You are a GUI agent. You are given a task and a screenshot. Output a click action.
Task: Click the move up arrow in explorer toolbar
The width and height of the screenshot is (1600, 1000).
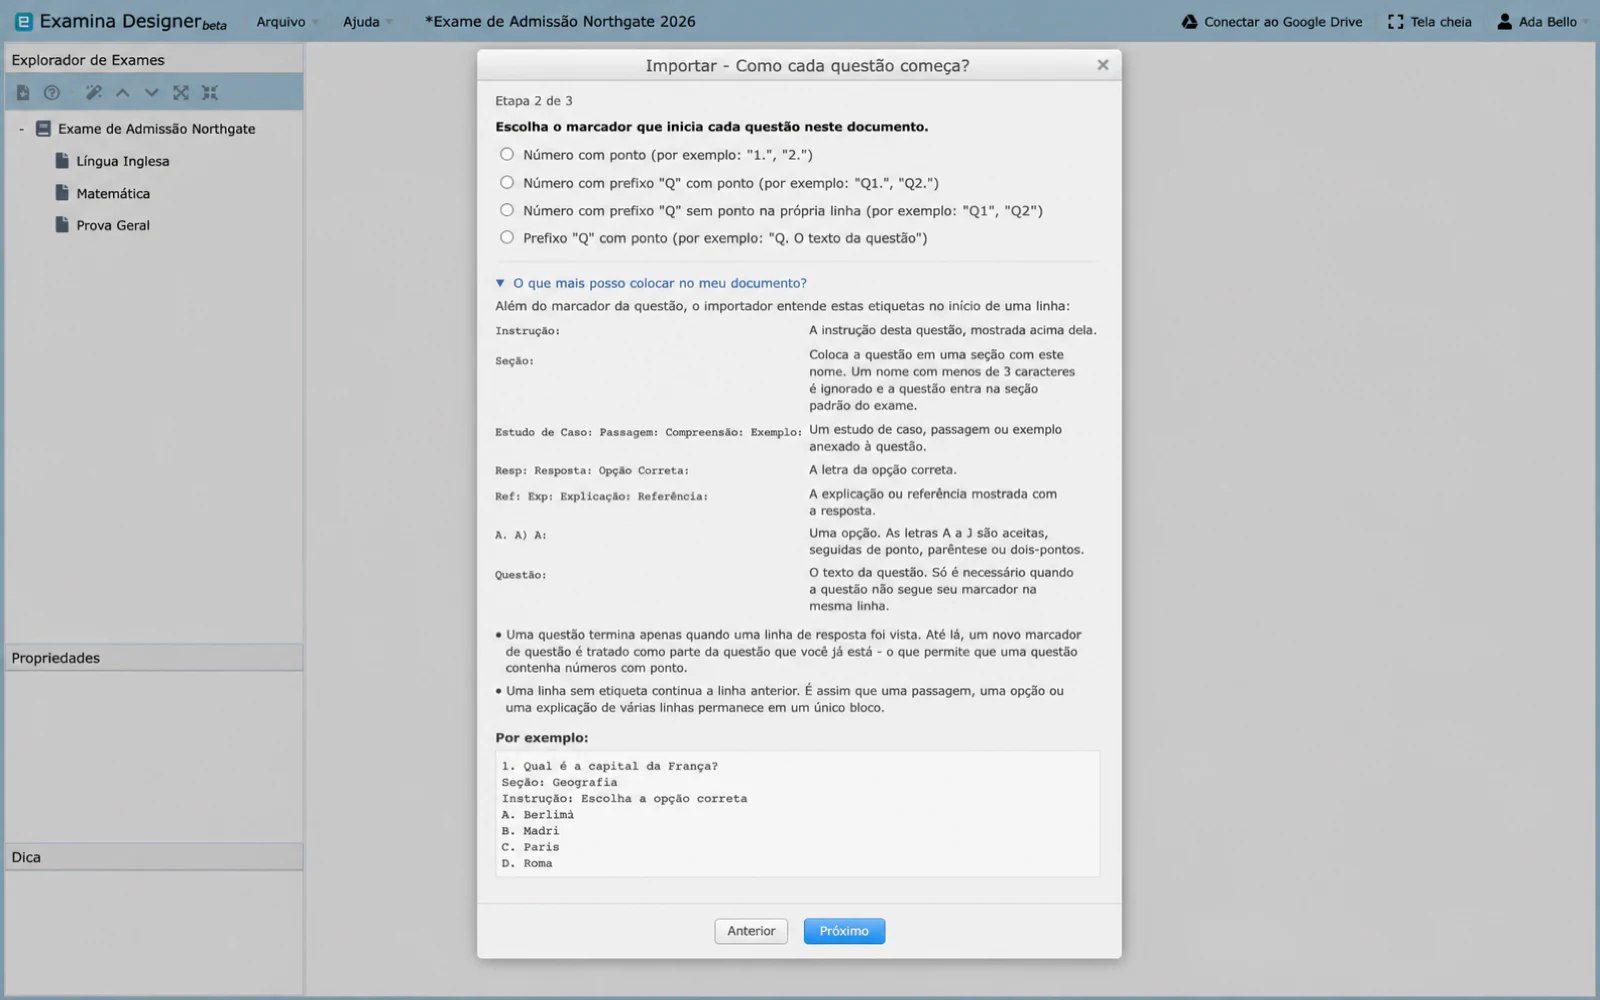123,93
